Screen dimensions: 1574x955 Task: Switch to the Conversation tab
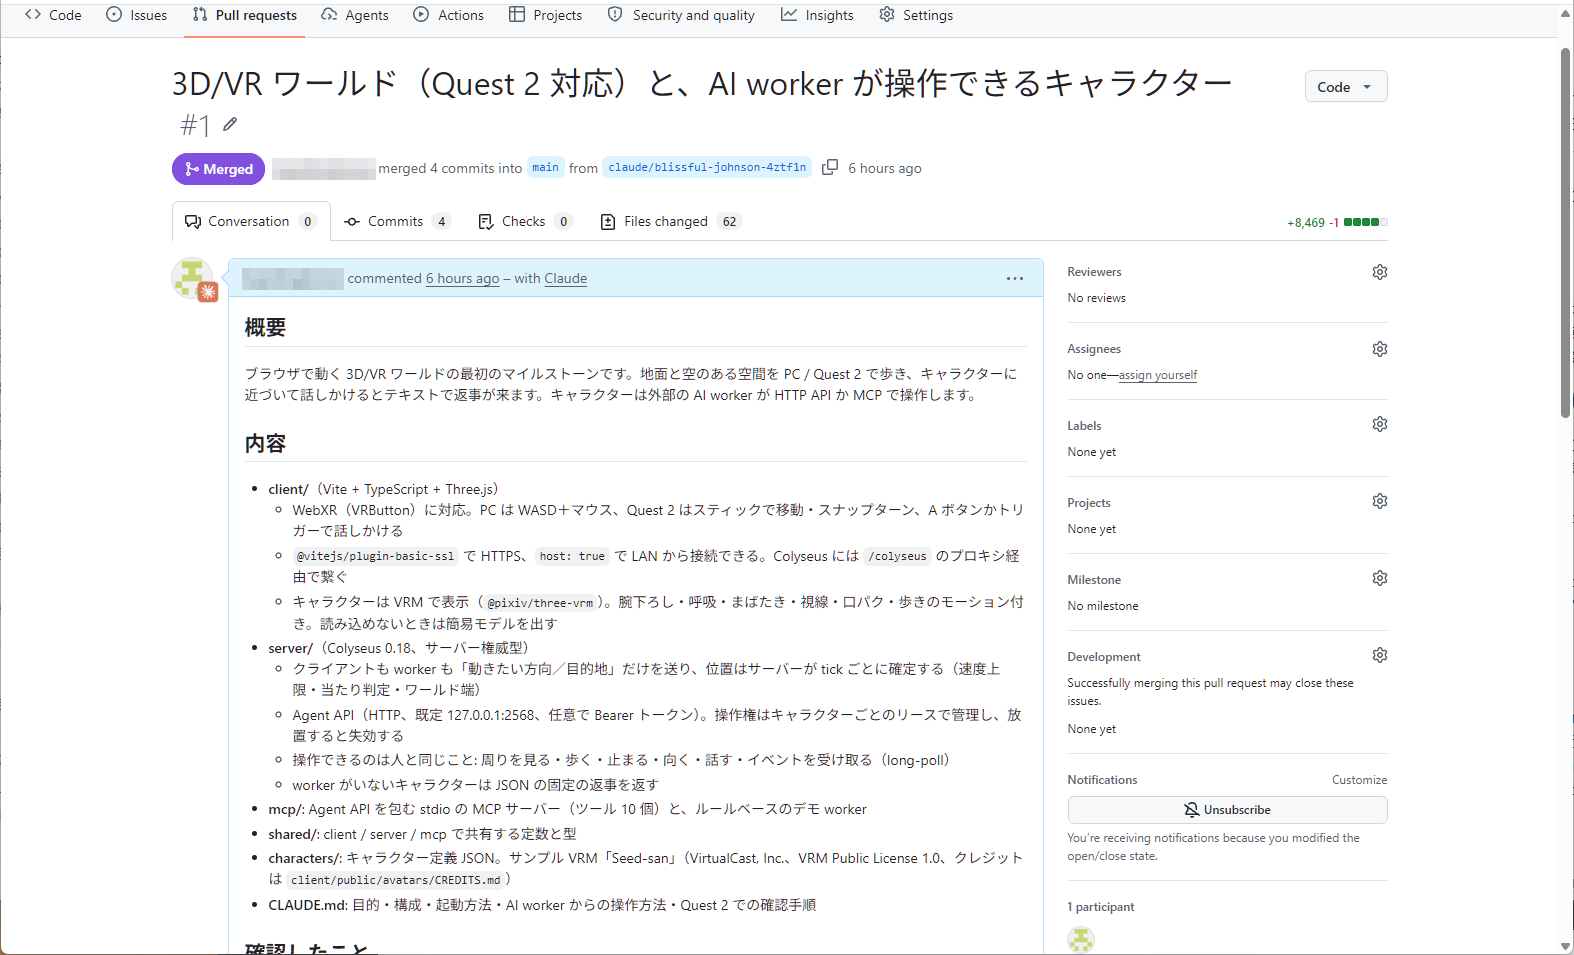coord(250,222)
